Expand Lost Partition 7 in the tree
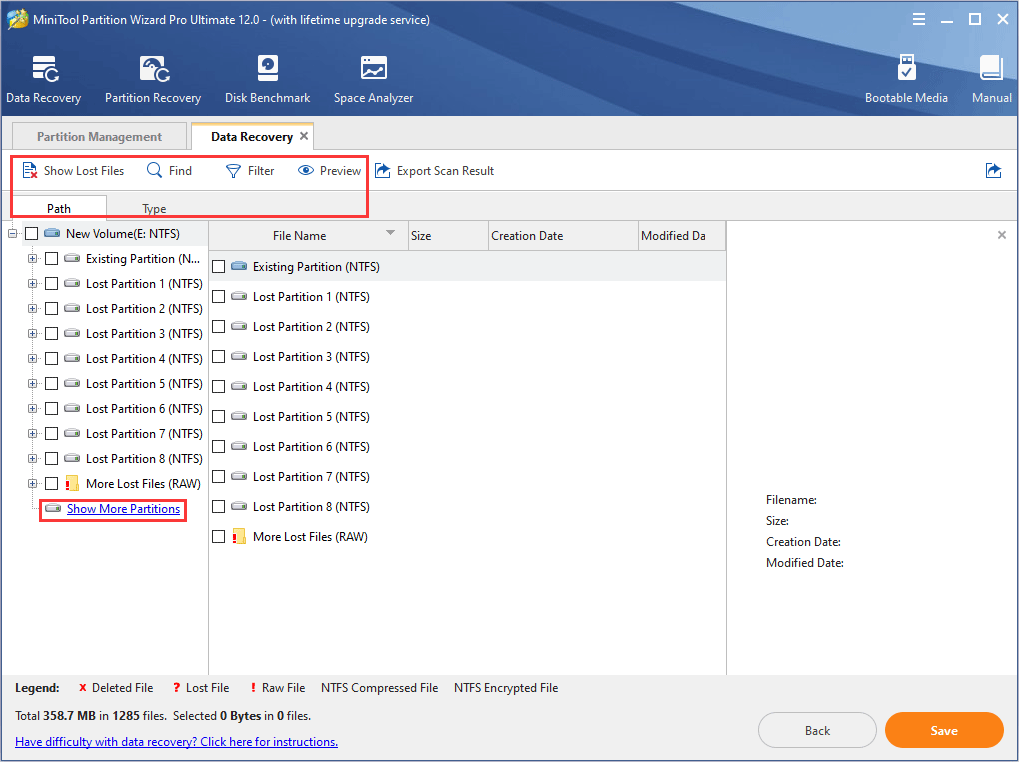This screenshot has height=762, width=1019. click(x=32, y=433)
